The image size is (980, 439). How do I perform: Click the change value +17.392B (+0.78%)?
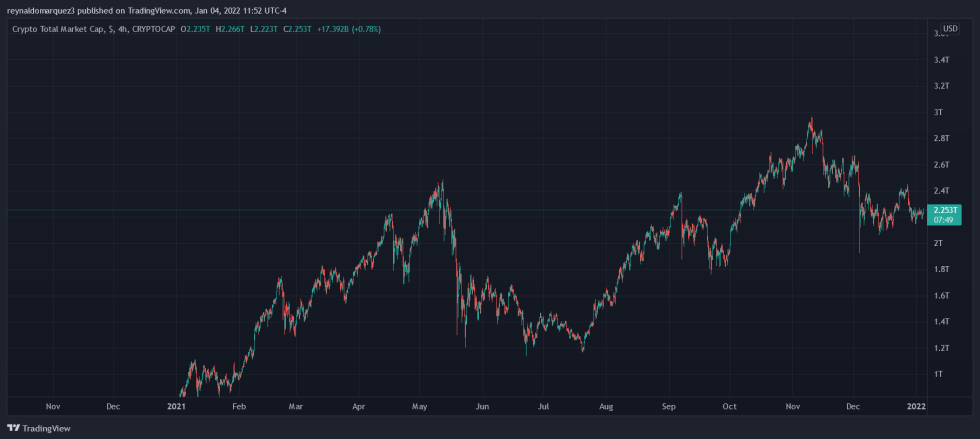click(349, 29)
